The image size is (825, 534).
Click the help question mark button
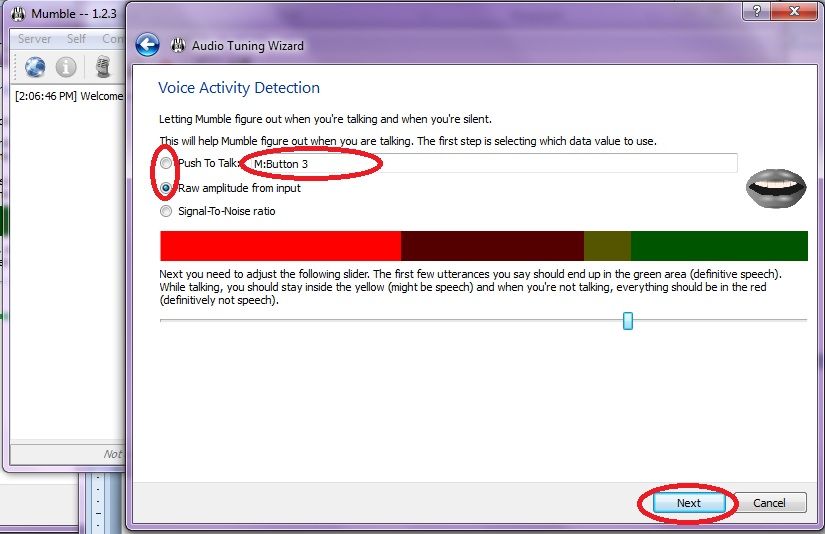click(x=756, y=11)
